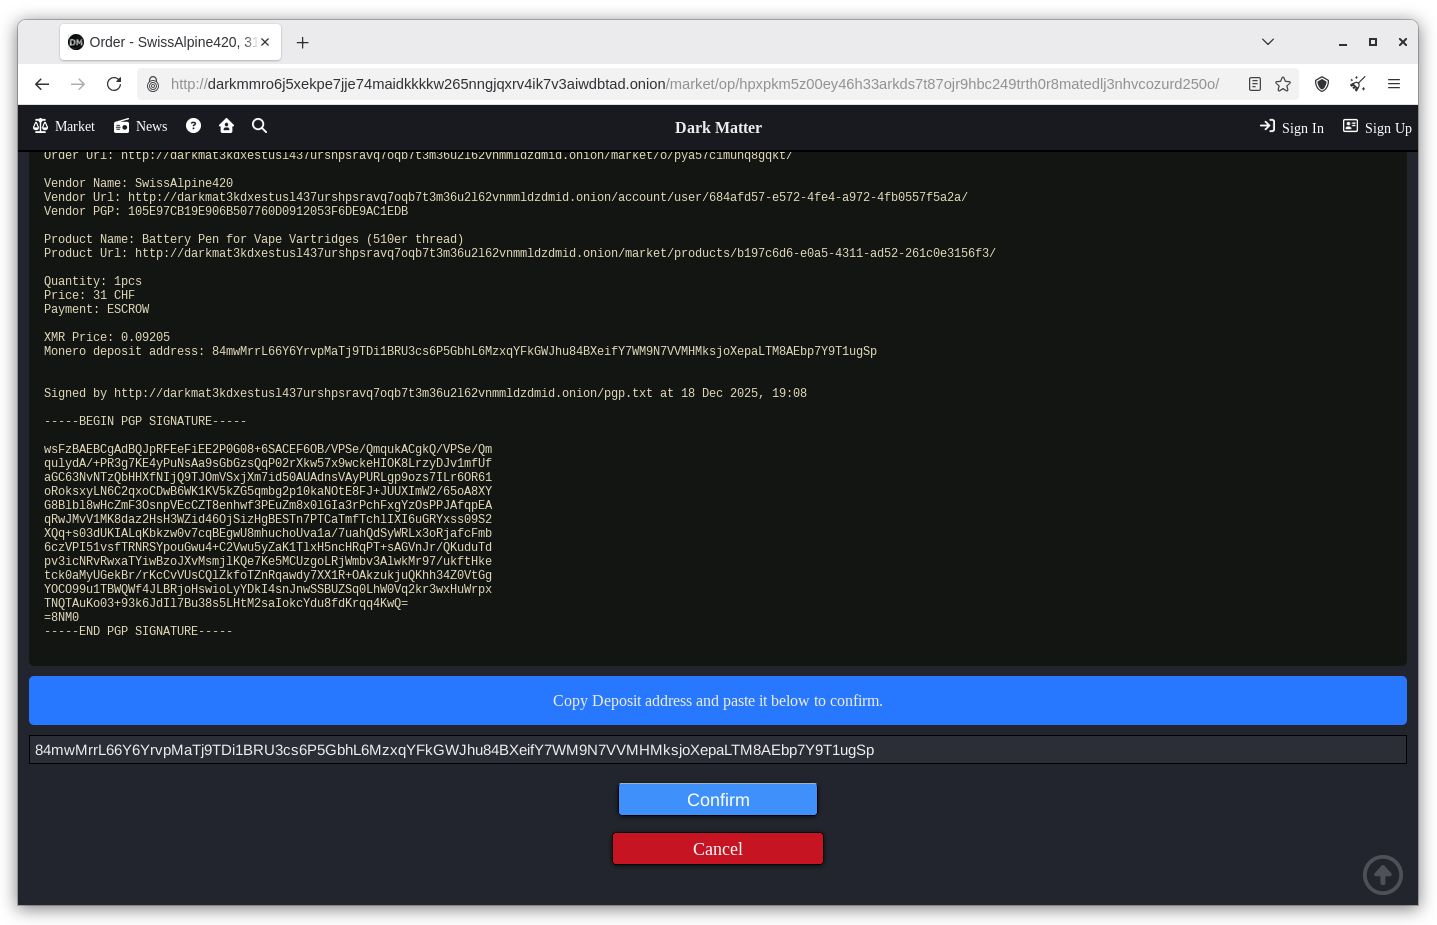Focus the deposit address input field
Image resolution: width=1437 pixels, height=925 pixels.
(x=717, y=750)
